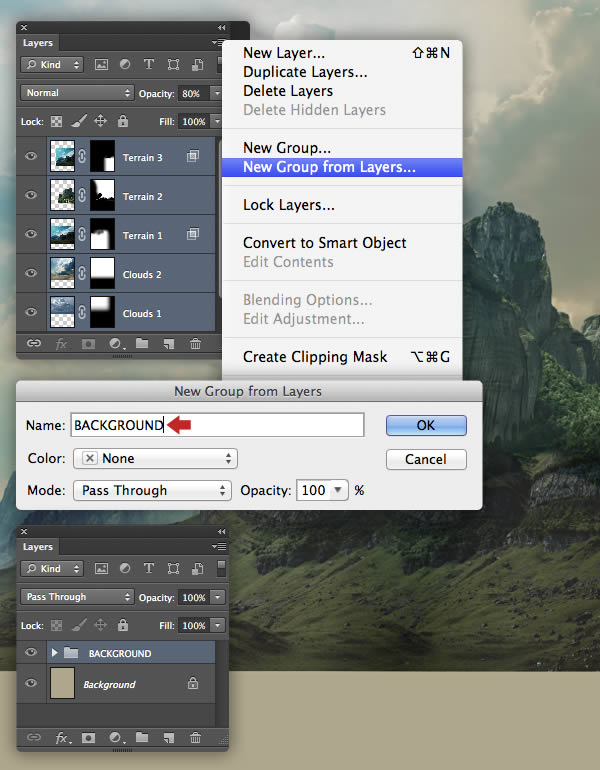Click Cancel in New Group dialog

[x=426, y=459]
